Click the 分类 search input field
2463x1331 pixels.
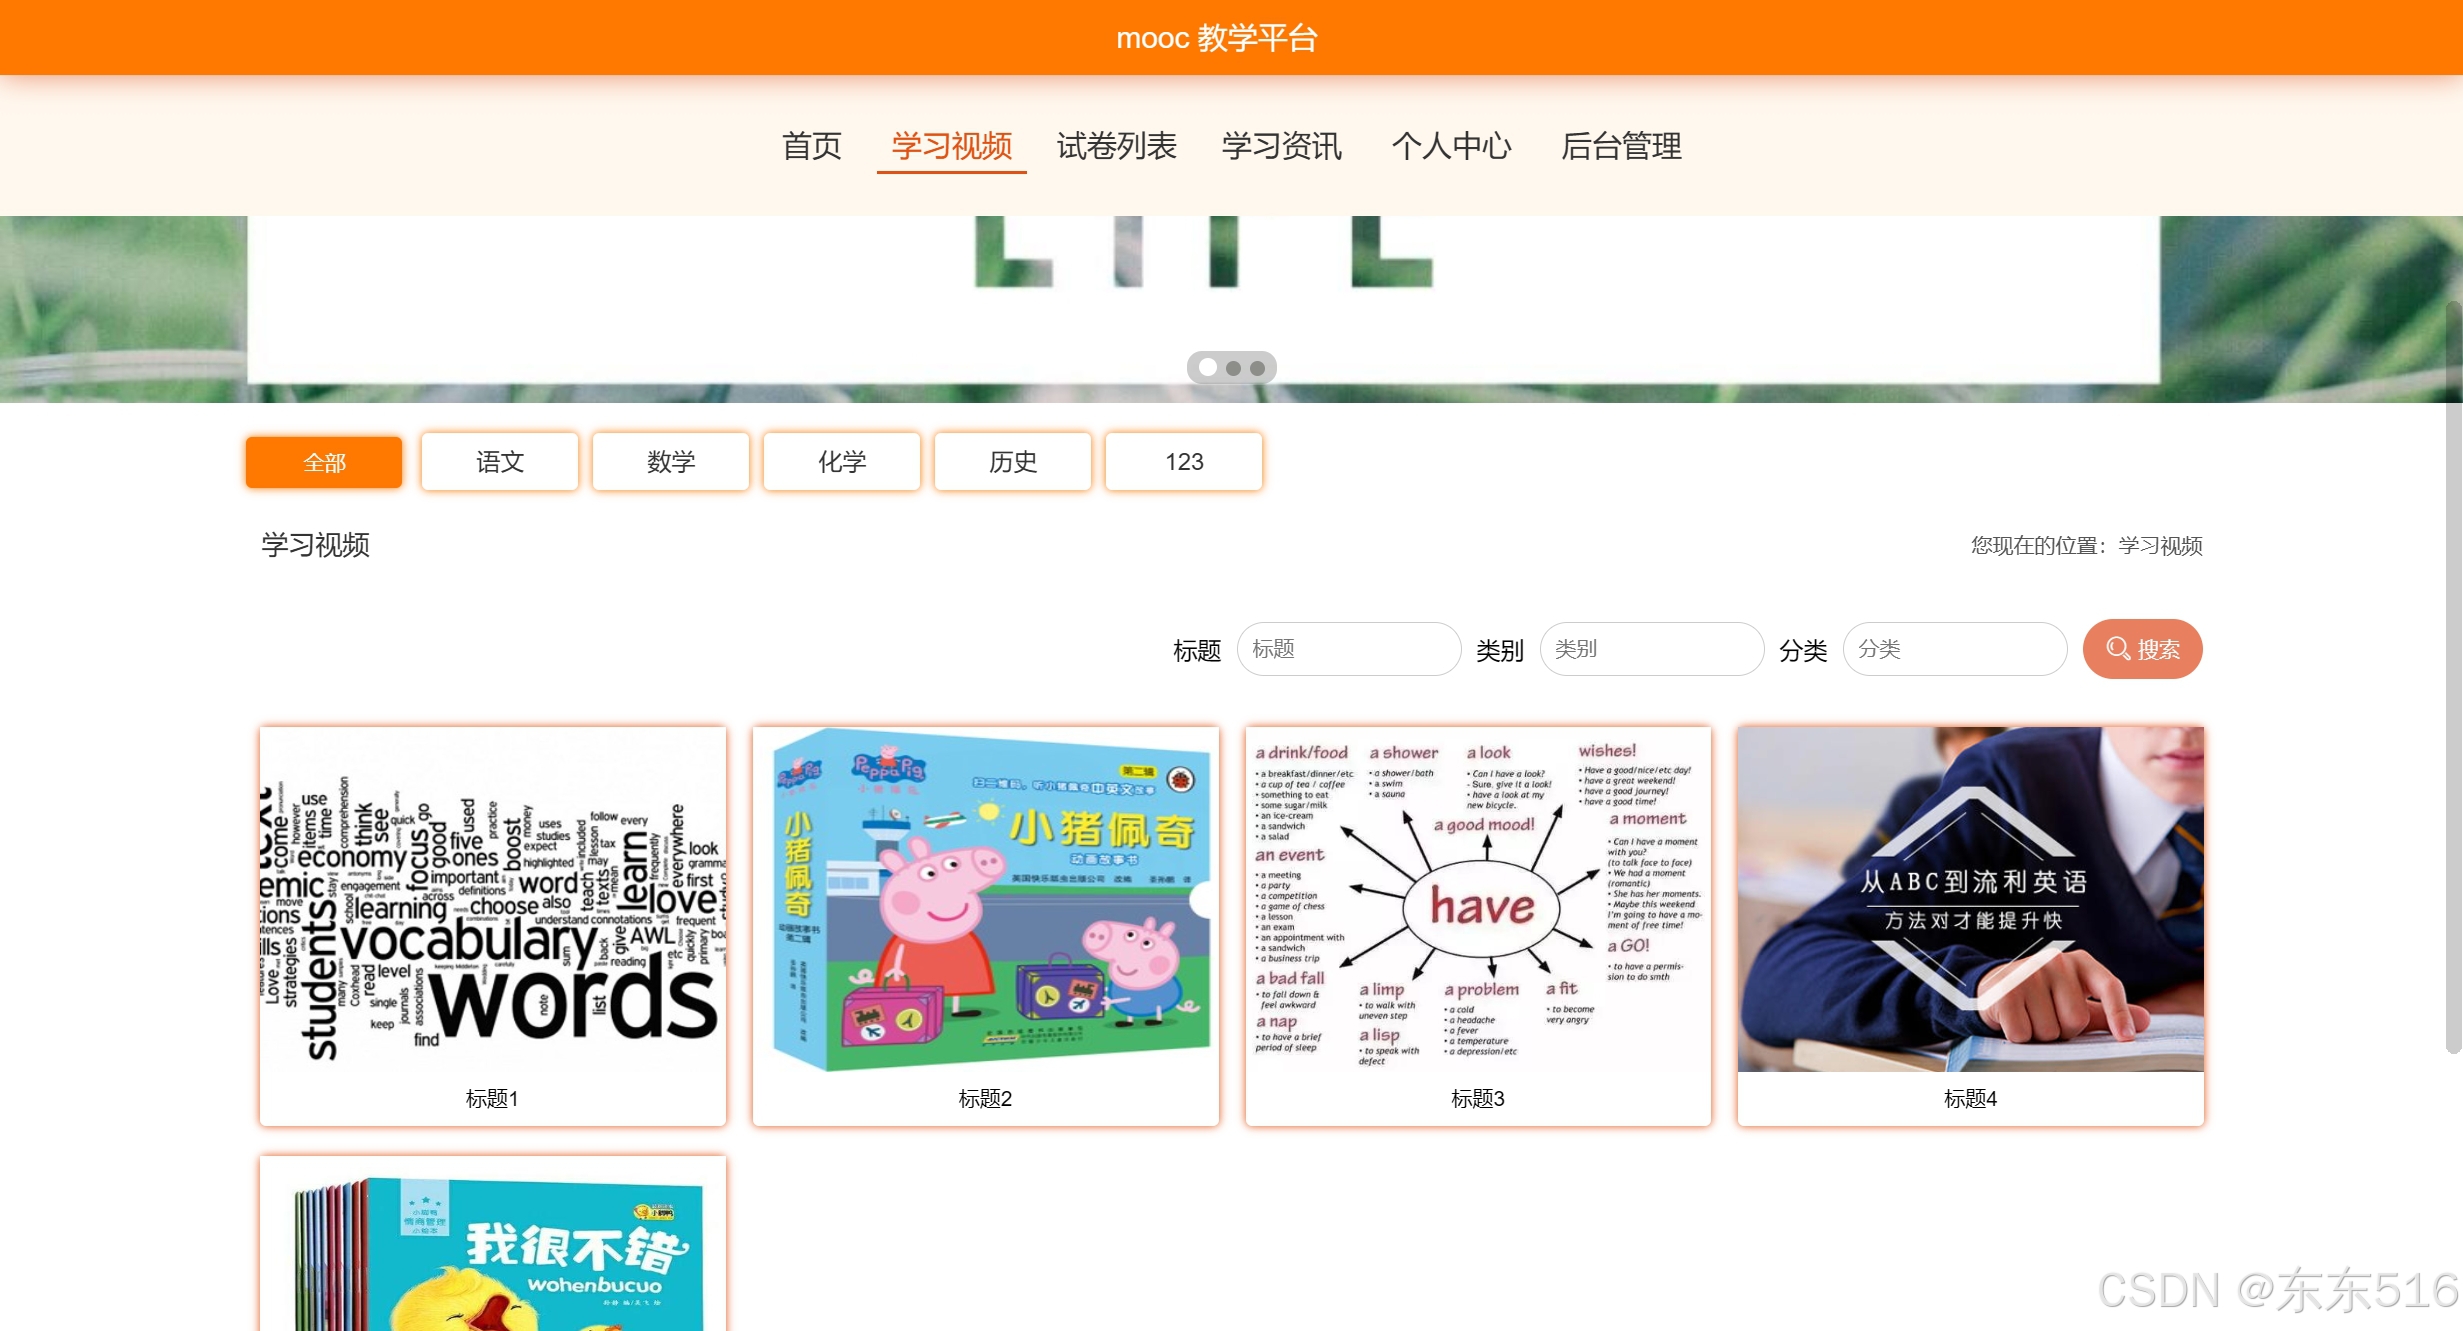[1954, 649]
